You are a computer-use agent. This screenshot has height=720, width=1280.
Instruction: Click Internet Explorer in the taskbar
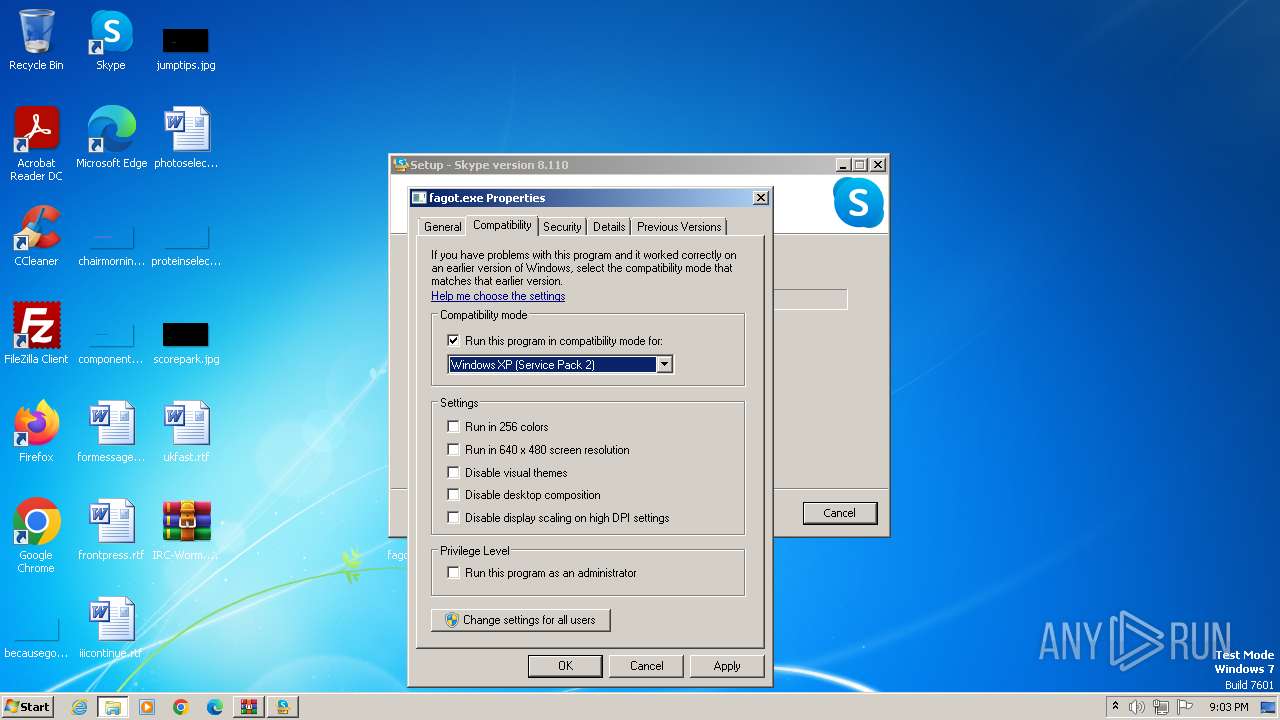coord(79,707)
